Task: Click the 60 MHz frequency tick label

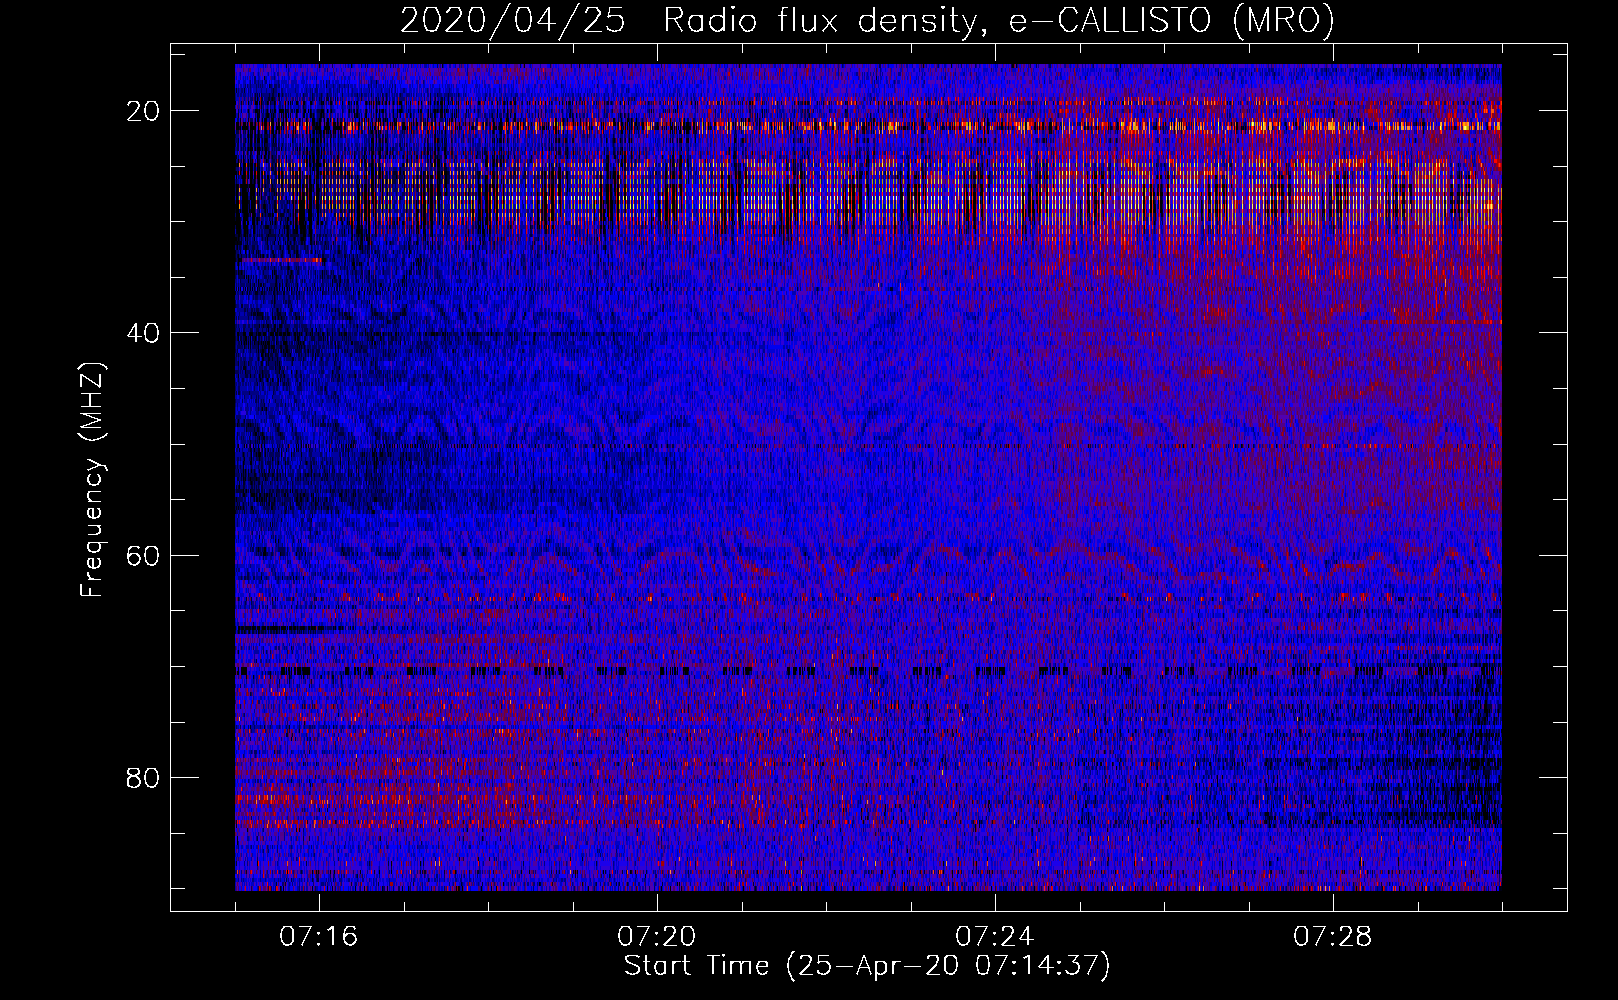Action: point(144,555)
